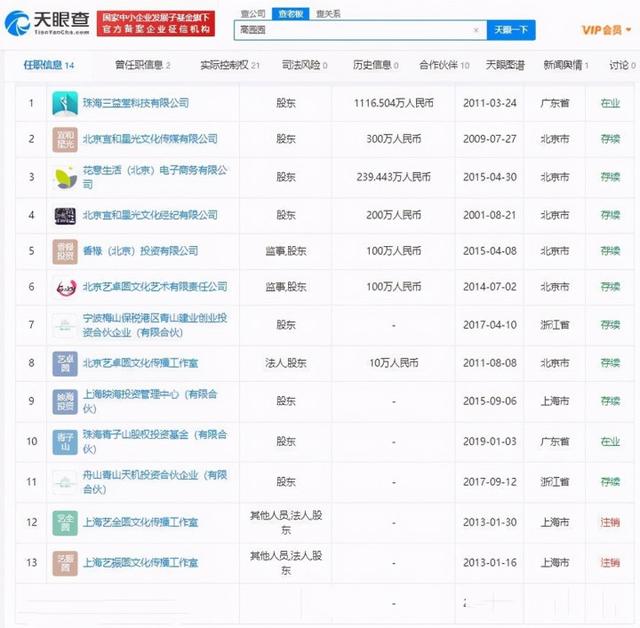This screenshot has height=628, width=640.
Task: Open the VIP会员 dropdown
Action: pos(607,30)
